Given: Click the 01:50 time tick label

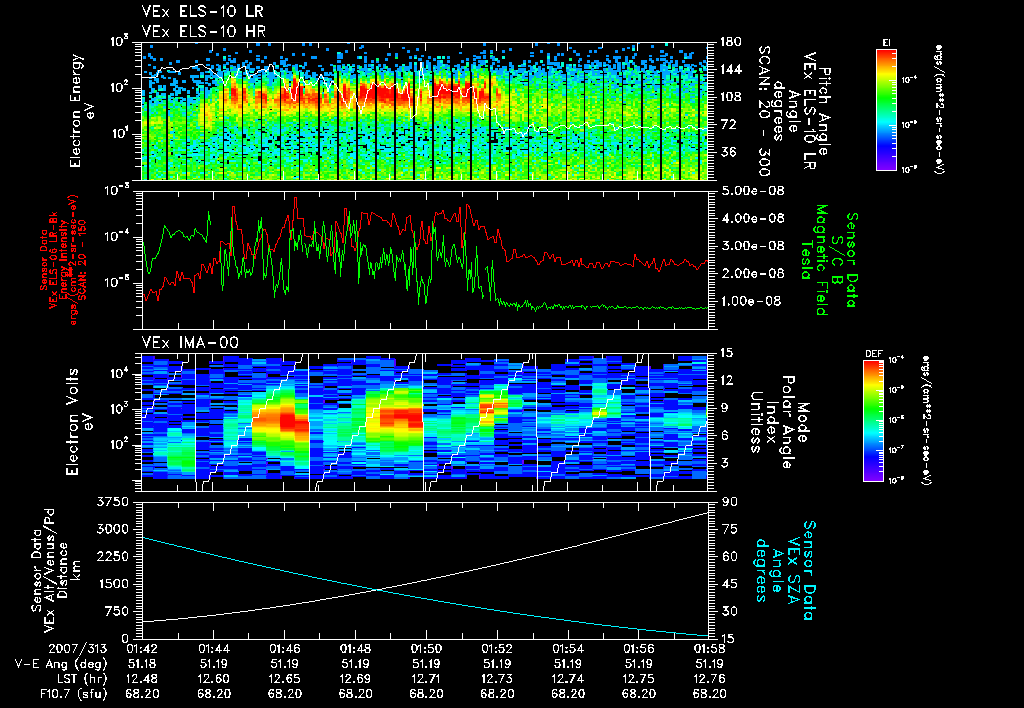Looking at the screenshot, I should click(x=426, y=649).
